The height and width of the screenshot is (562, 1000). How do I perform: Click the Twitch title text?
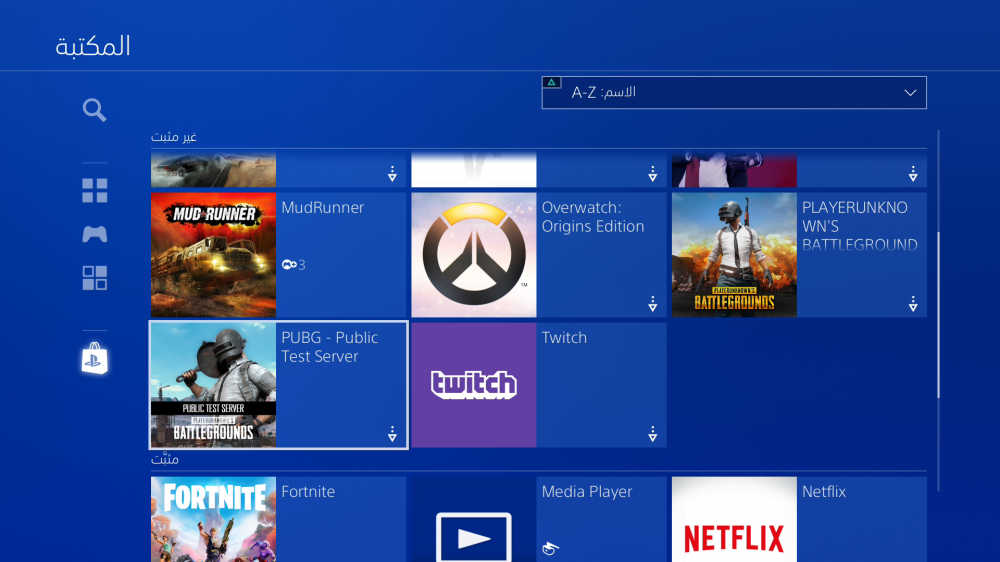(564, 337)
